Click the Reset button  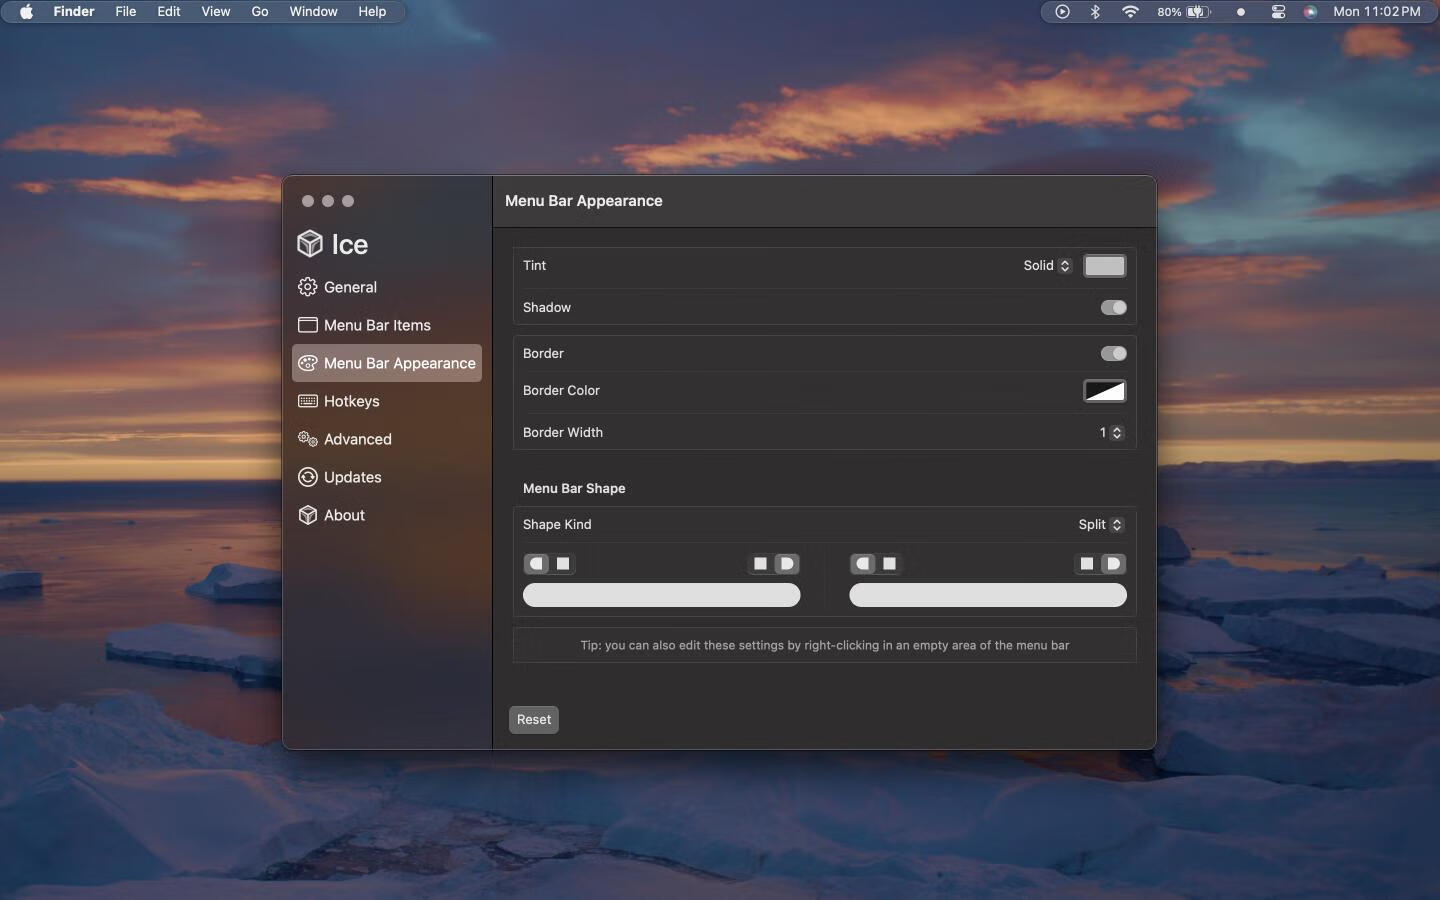click(534, 719)
